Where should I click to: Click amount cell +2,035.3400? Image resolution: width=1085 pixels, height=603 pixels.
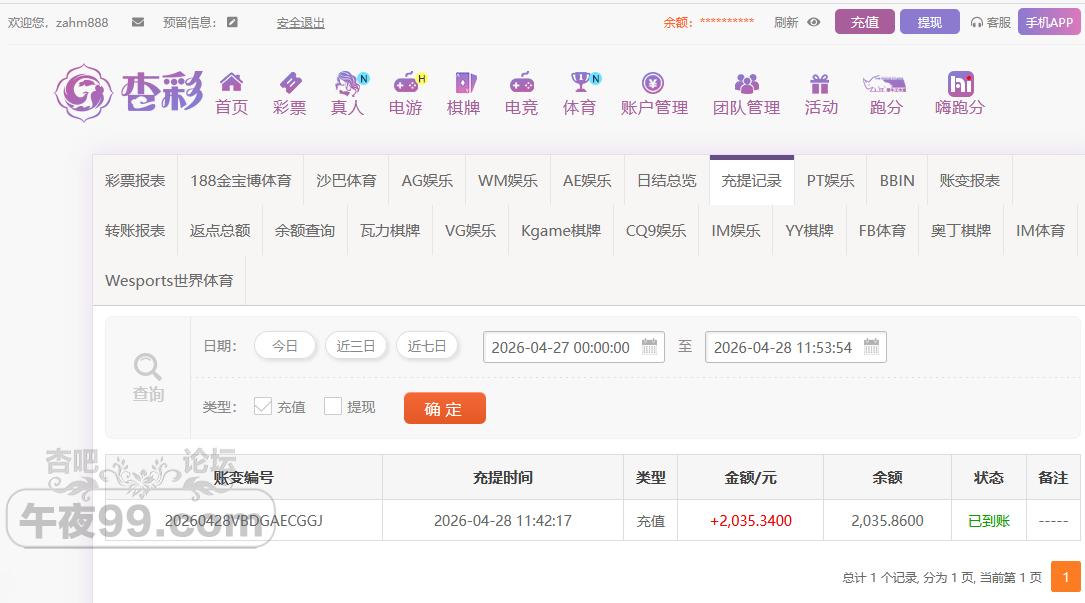(751, 521)
